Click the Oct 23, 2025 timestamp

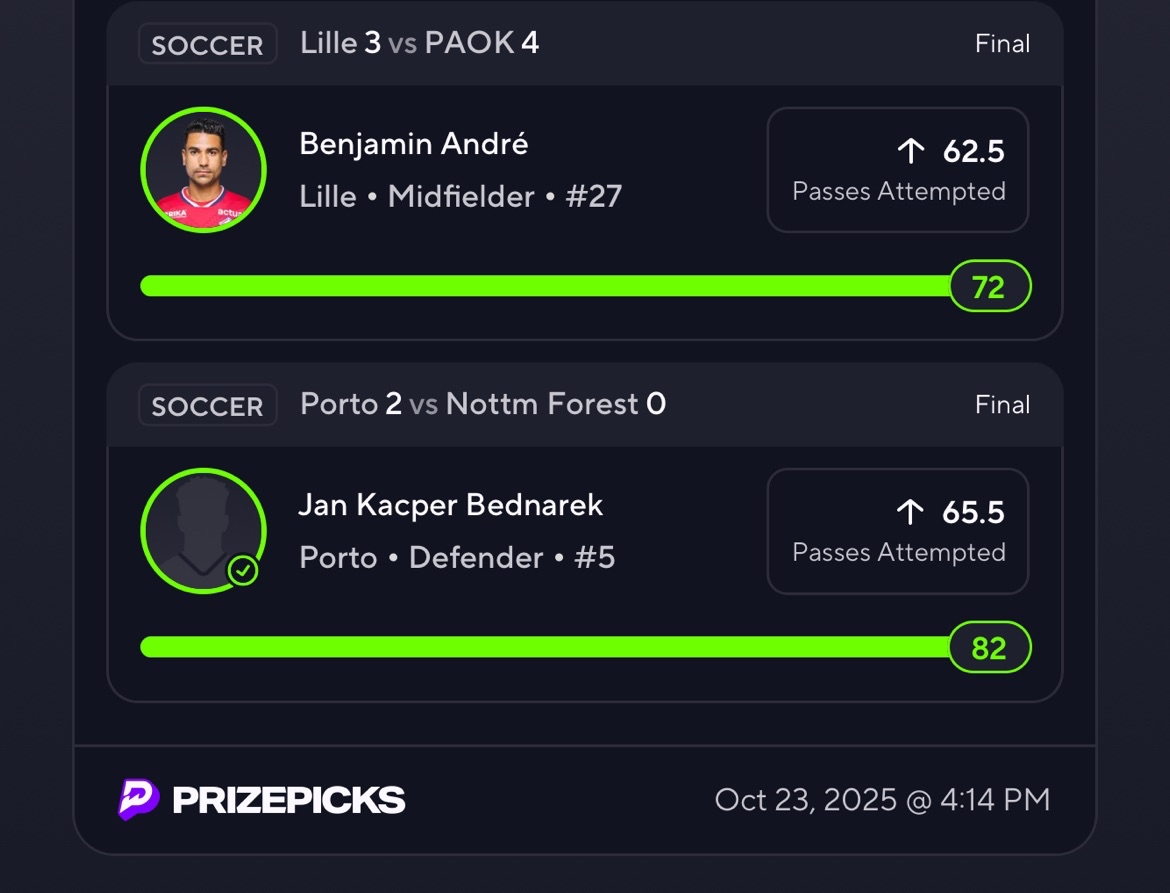pyautogui.click(x=882, y=800)
